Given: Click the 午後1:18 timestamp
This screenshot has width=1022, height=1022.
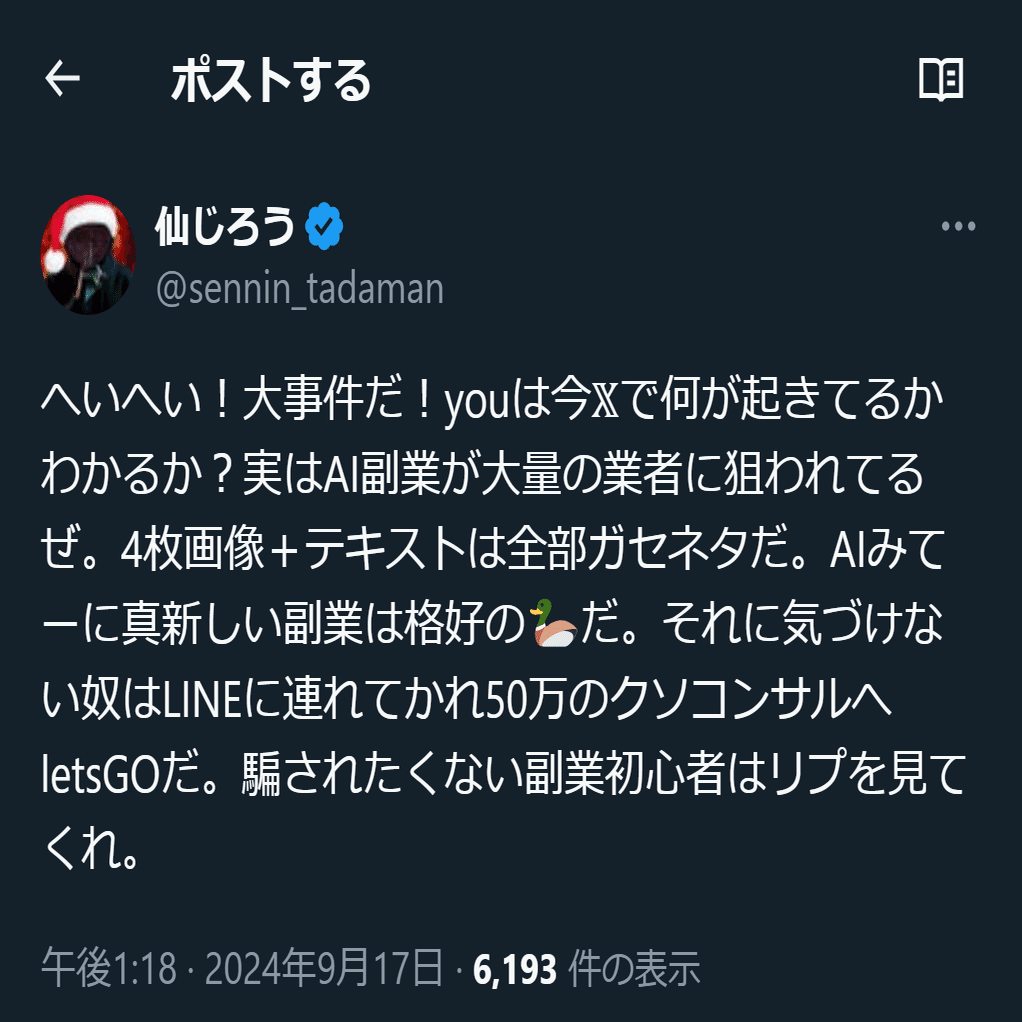Looking at the screenshot, I should click(x=110, y=968).
